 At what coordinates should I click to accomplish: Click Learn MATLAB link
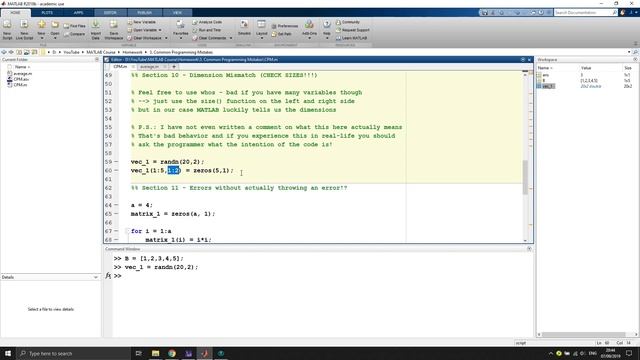[351, 38]
